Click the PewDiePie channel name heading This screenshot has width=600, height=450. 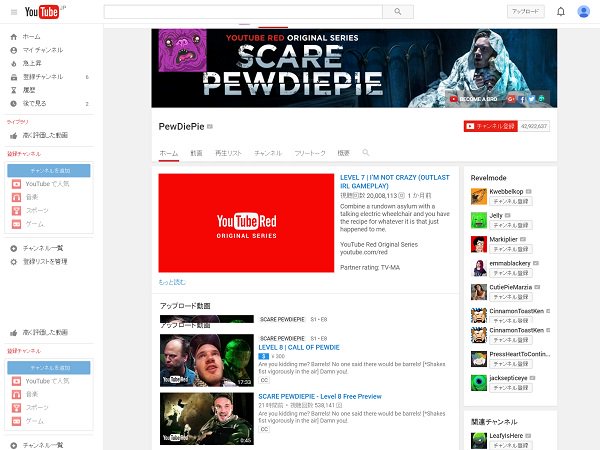181,127
